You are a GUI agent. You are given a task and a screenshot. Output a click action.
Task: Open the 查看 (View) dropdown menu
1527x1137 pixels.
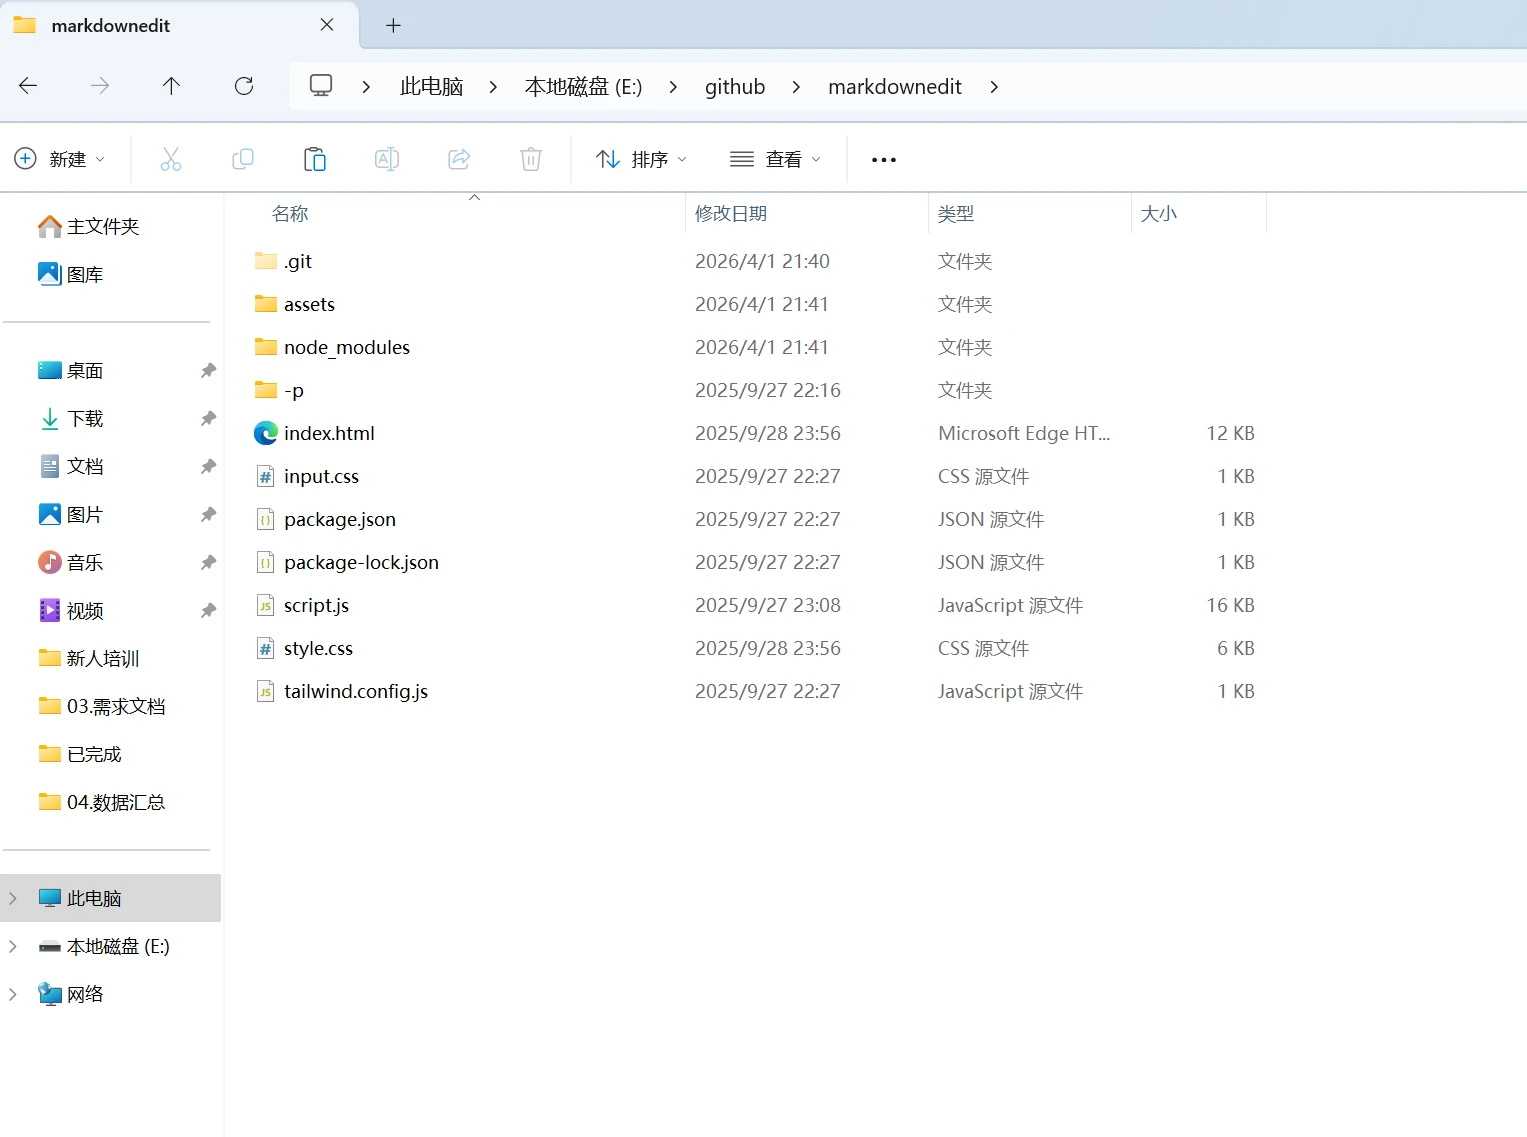pyautogui.click(x=775, y=159)
